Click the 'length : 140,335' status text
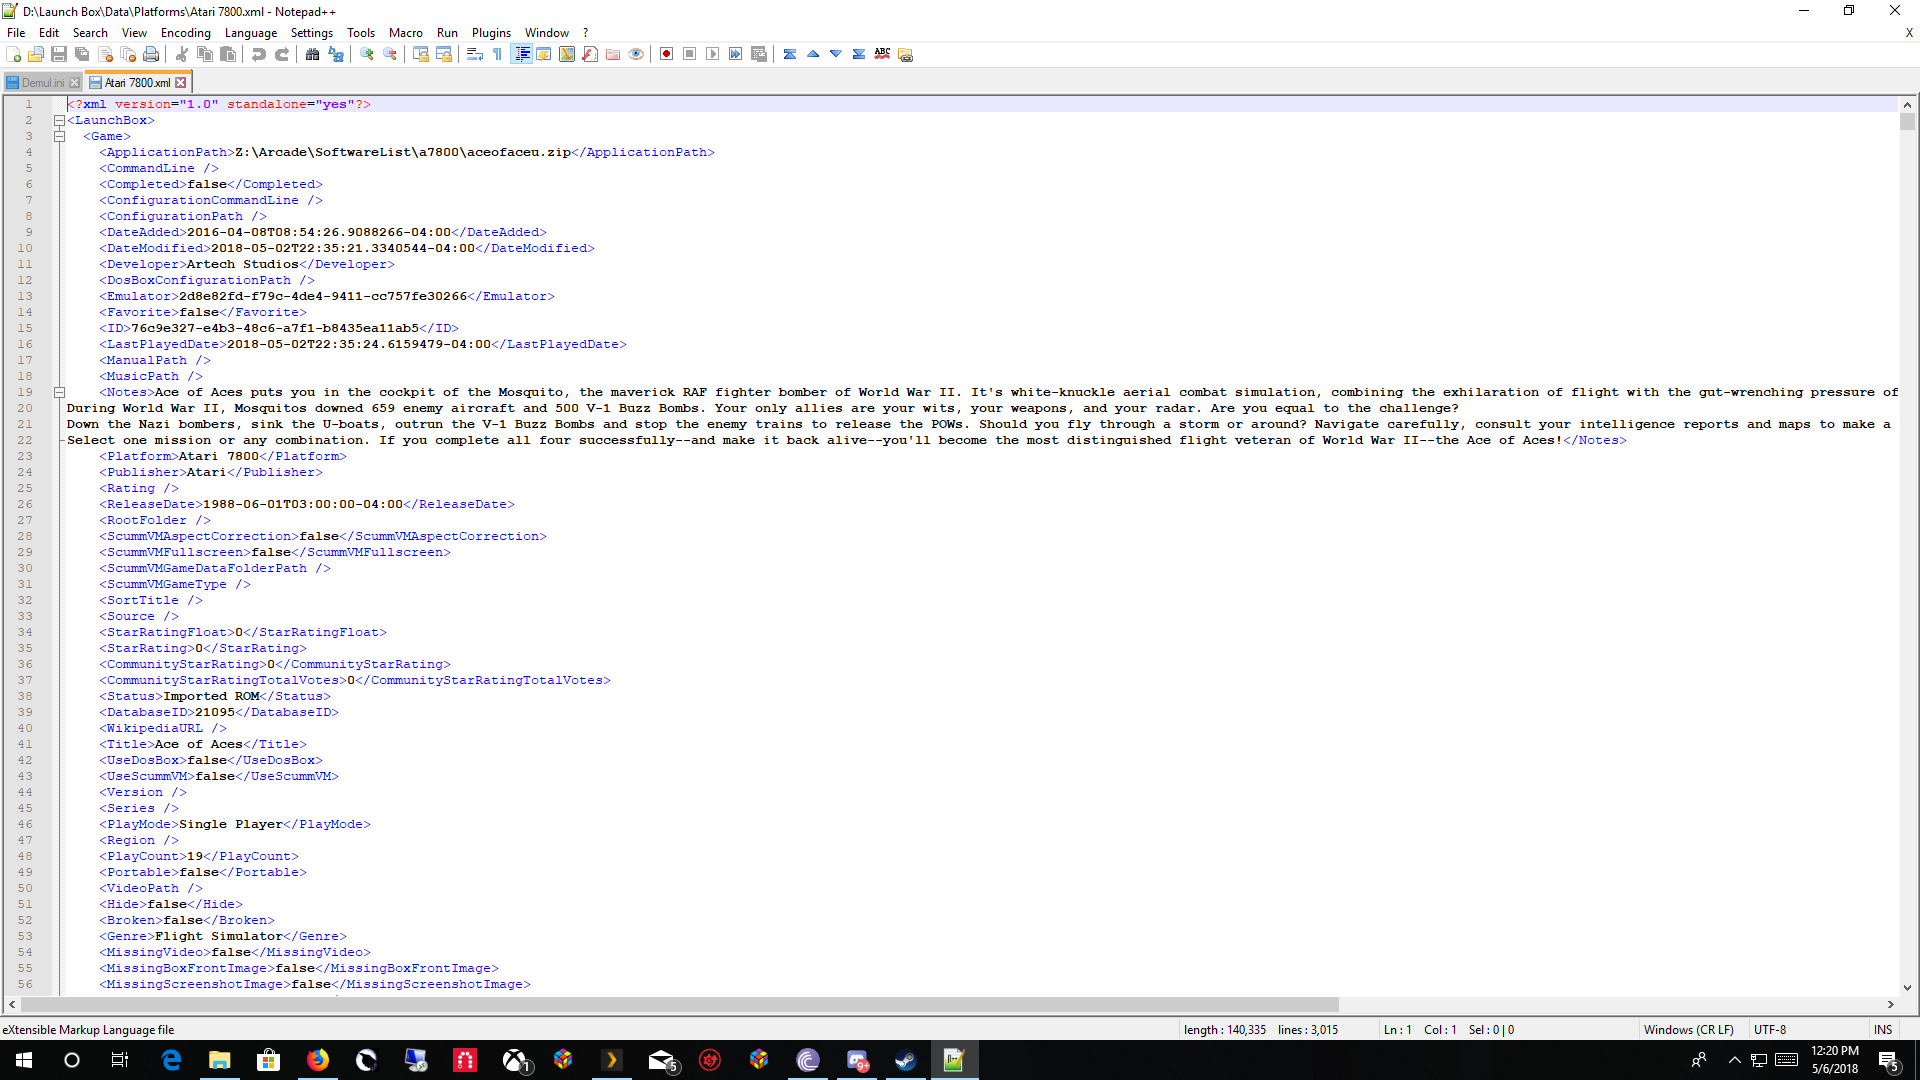The width and height of the screenshot is (1920, 1080). coord(1225,1029)
